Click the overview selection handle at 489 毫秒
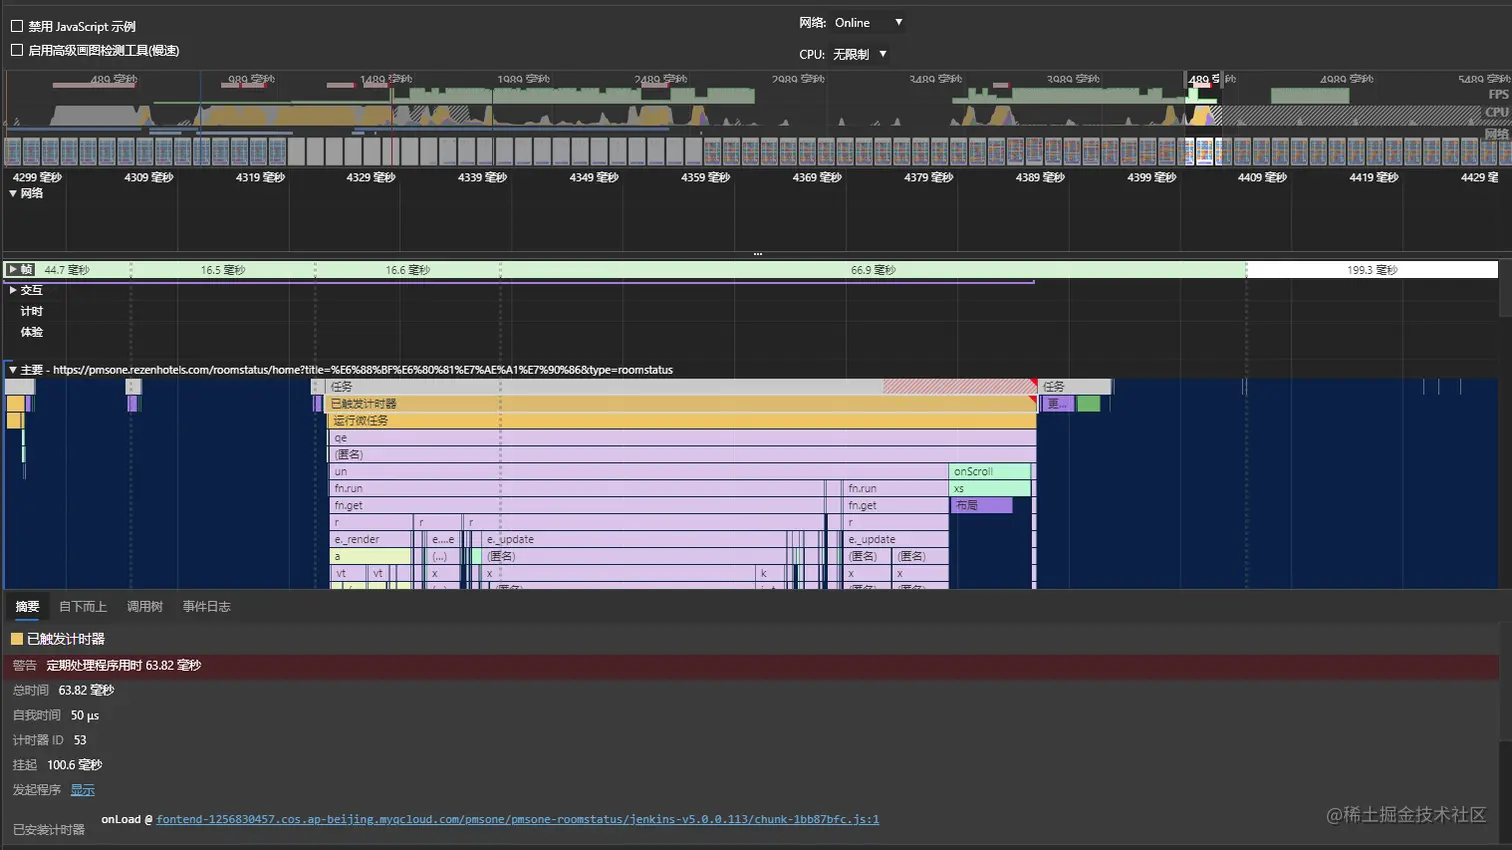This screenshot has width=1512, height=850. 1187,80
